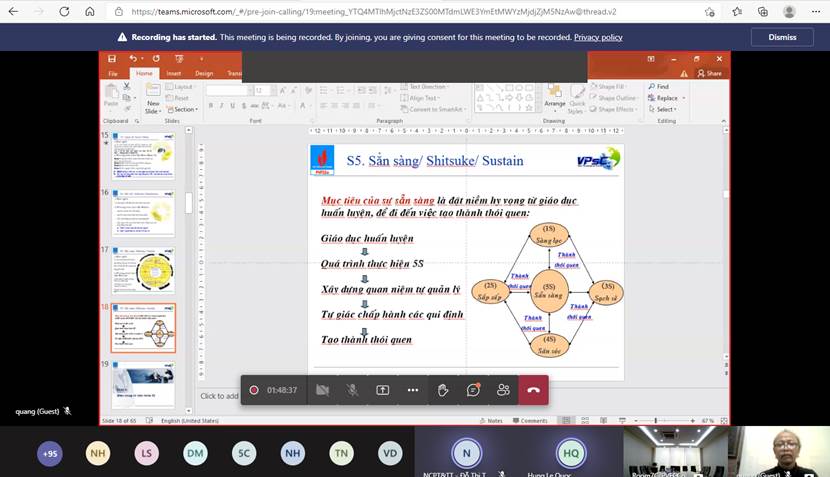This screenshot has height=477, width=830.
Task: Open the Privacy policy link
Action: (x=598, y=37)
